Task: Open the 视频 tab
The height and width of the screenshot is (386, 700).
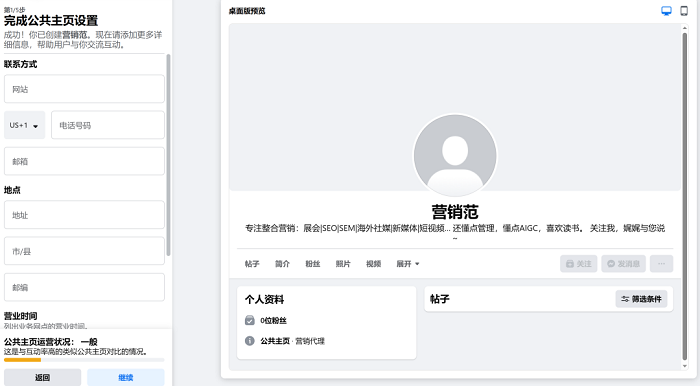Action: (x=373, y=264)
